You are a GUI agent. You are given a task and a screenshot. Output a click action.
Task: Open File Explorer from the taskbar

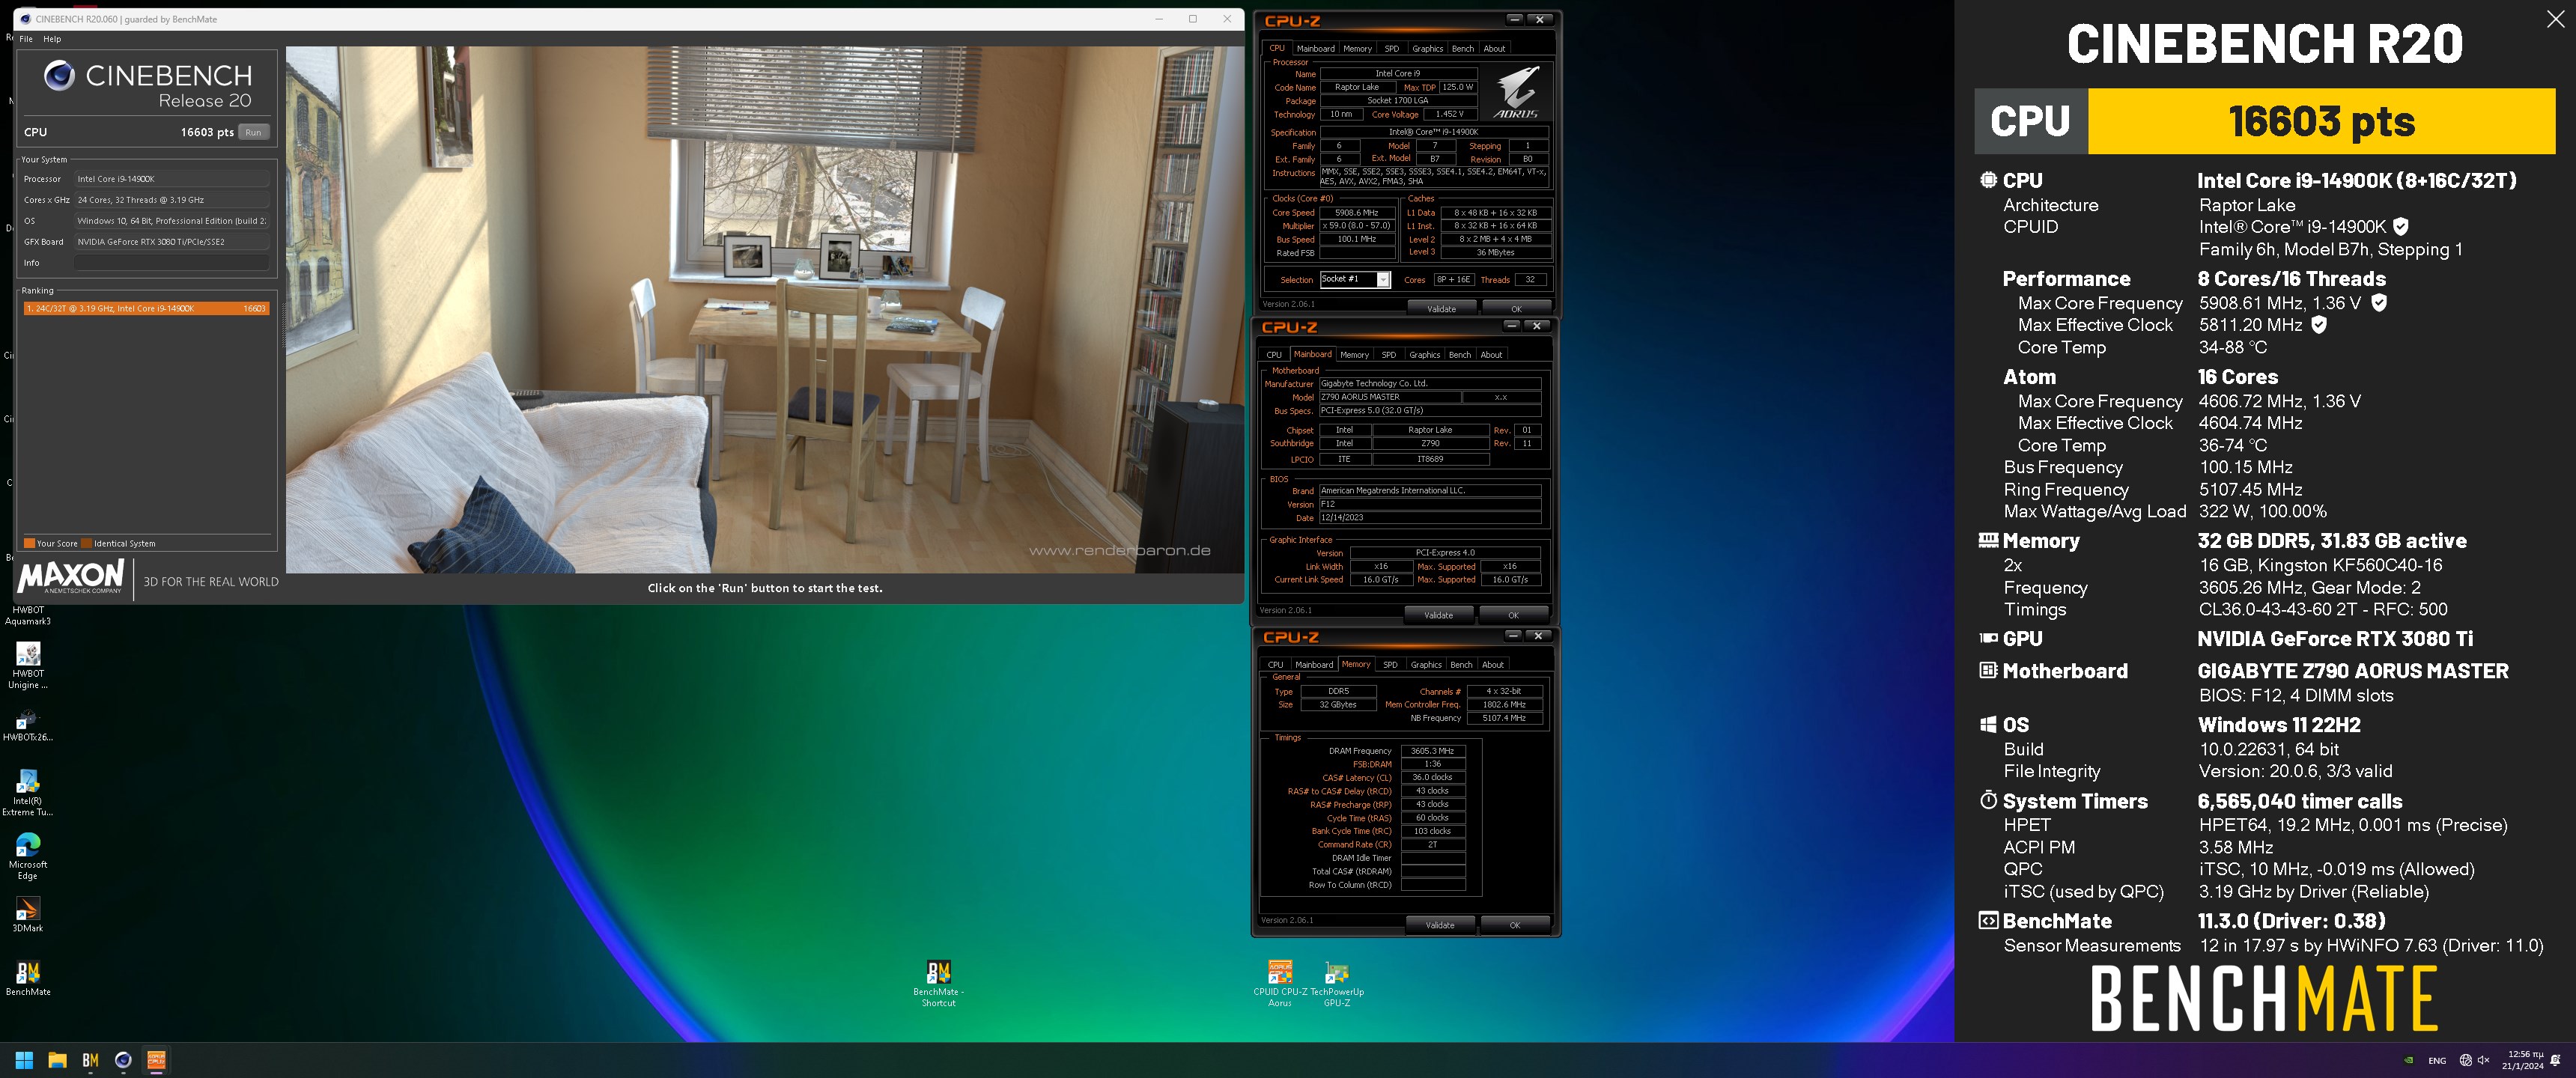click(57, 1060)
